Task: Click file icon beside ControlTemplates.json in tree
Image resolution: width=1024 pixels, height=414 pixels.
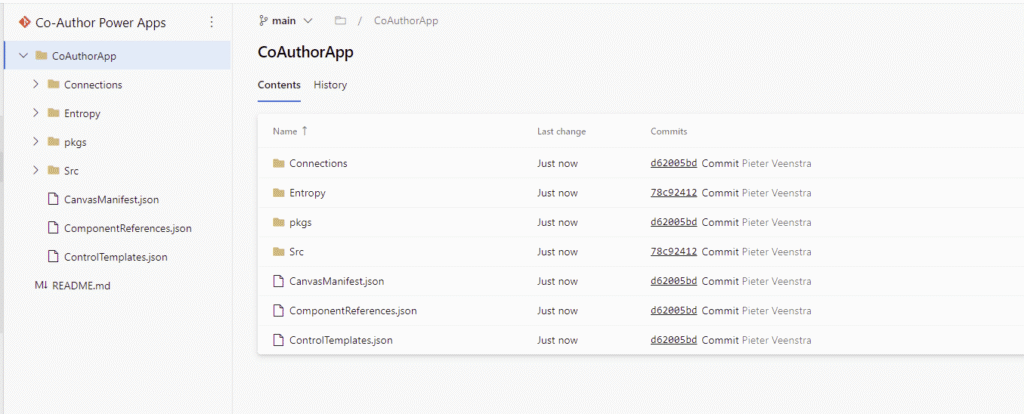Action: (x=54, y=257)
